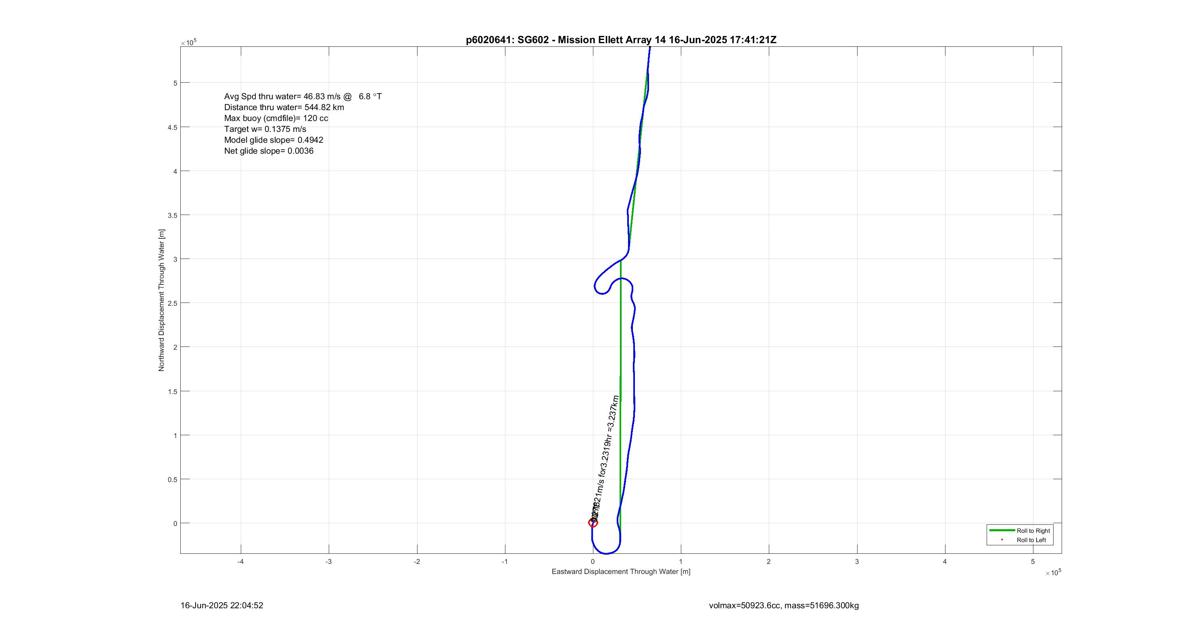Screen dimensions: 1200x622
Task: Click the y-axis tick label '0.5'
Action: point(171,479)
